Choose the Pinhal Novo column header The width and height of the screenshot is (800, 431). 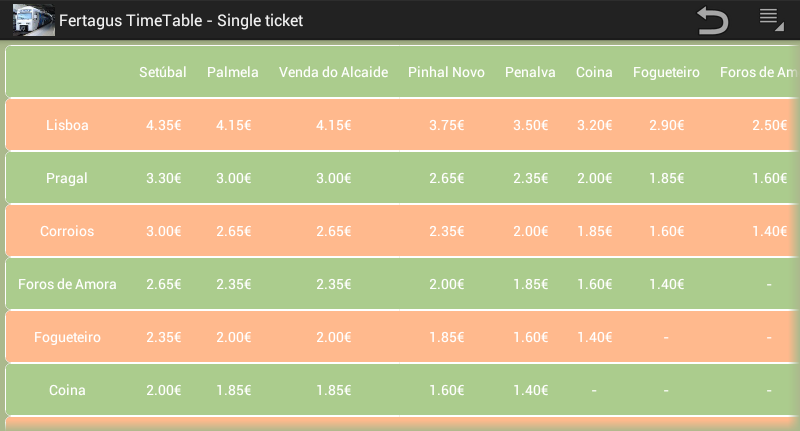click(x=446, y=72)
